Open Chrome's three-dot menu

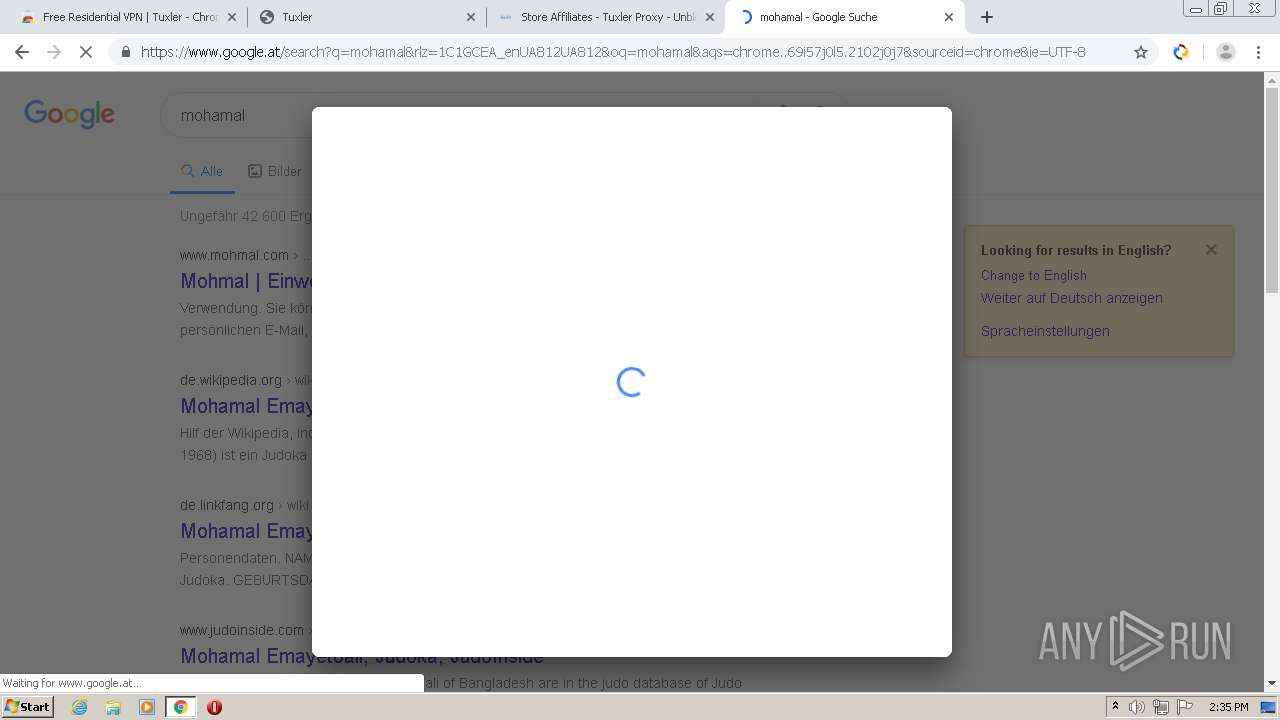pos(1258,52)
